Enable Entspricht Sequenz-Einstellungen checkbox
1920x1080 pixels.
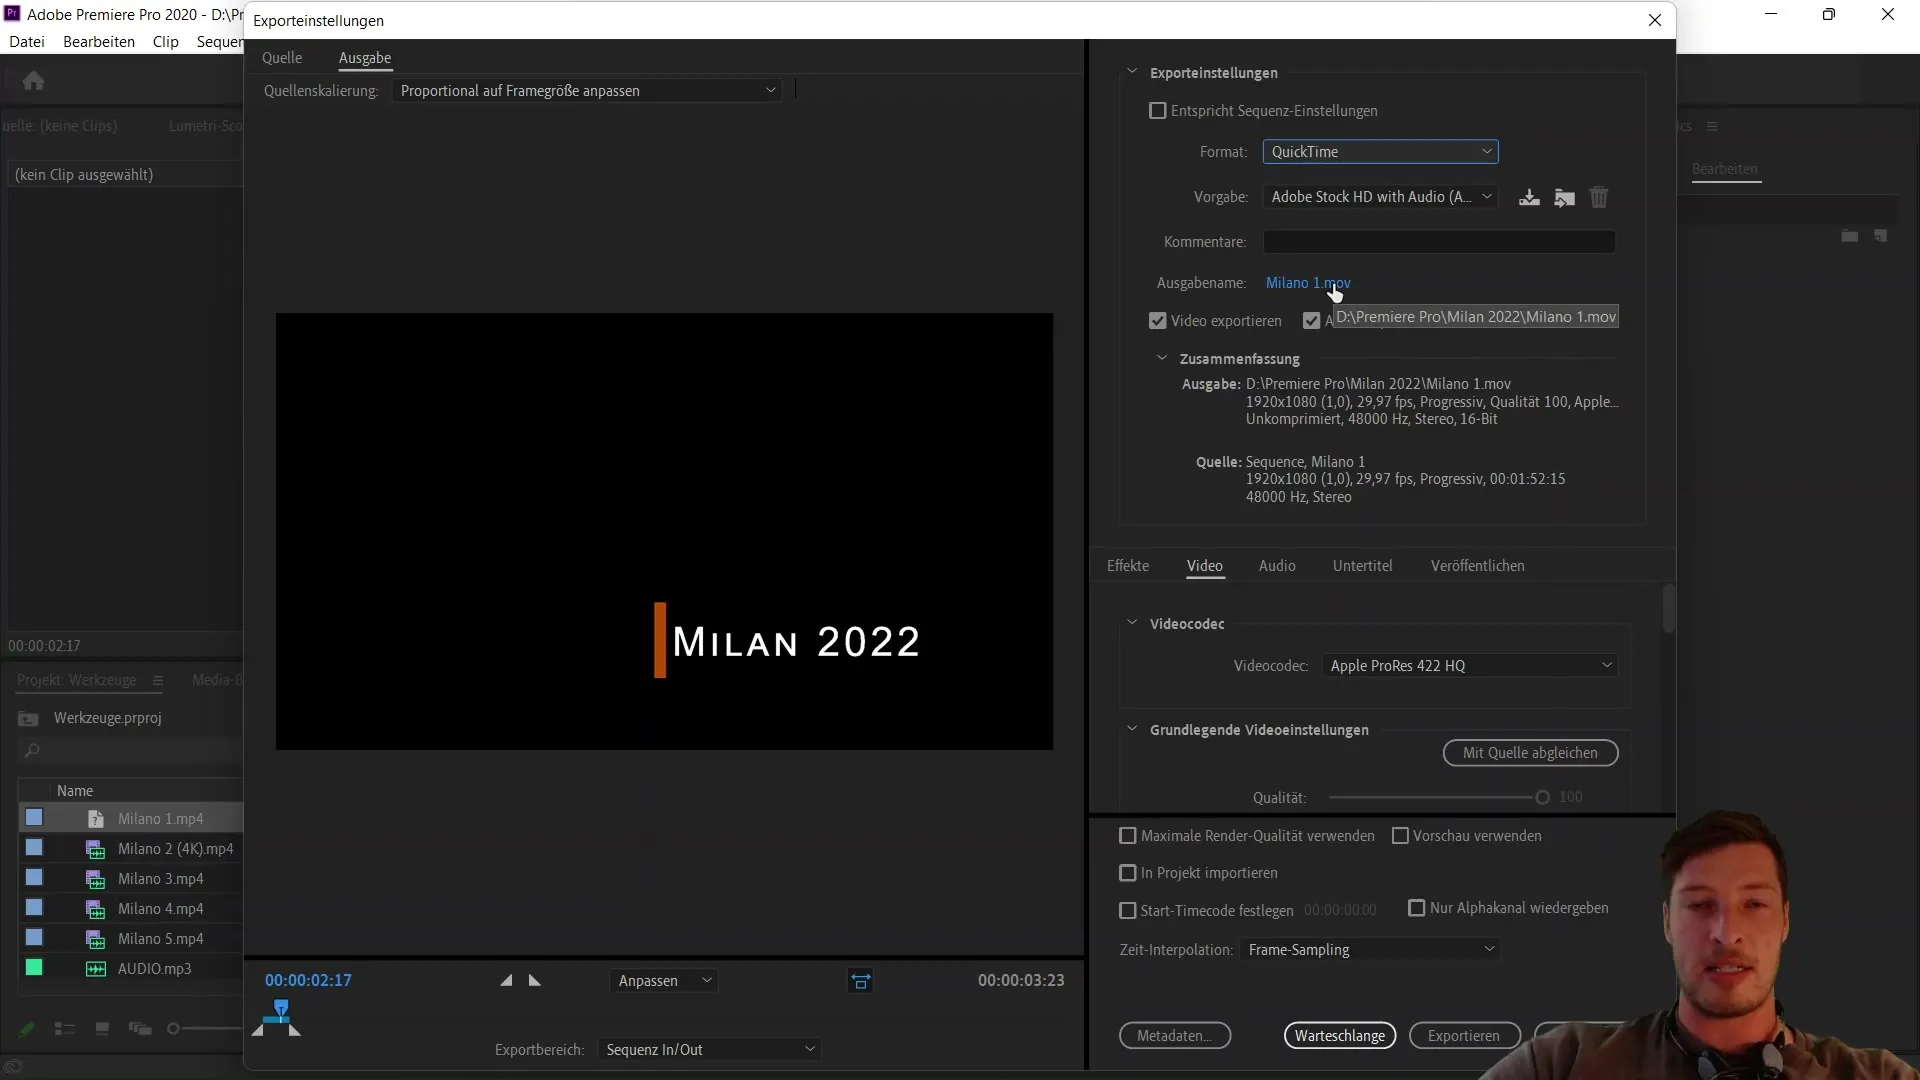(x=1158, y=111)
